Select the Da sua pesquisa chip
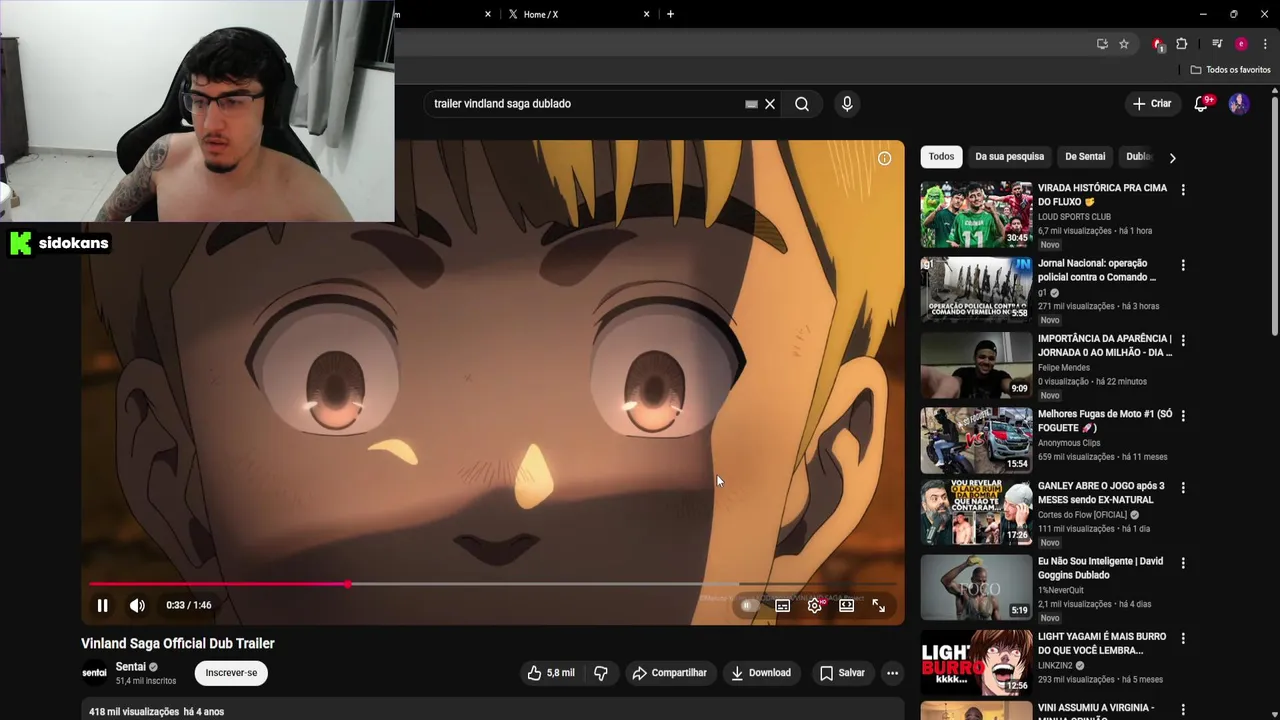The image size is (1280, 720). 1009,156
